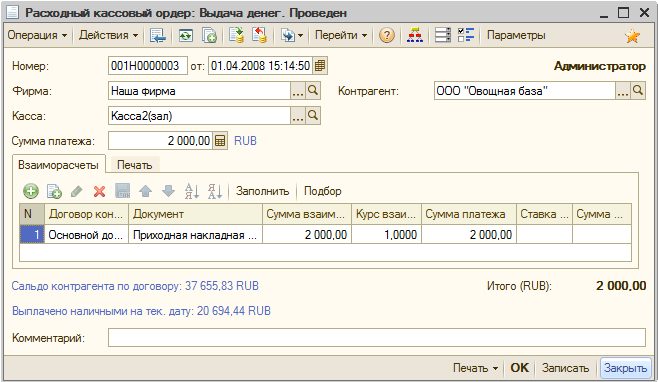The height and width of the screenshot is (382, 658).
Task: Select the Взаиморасчеты tab
Action: click(x=58, y=165)
